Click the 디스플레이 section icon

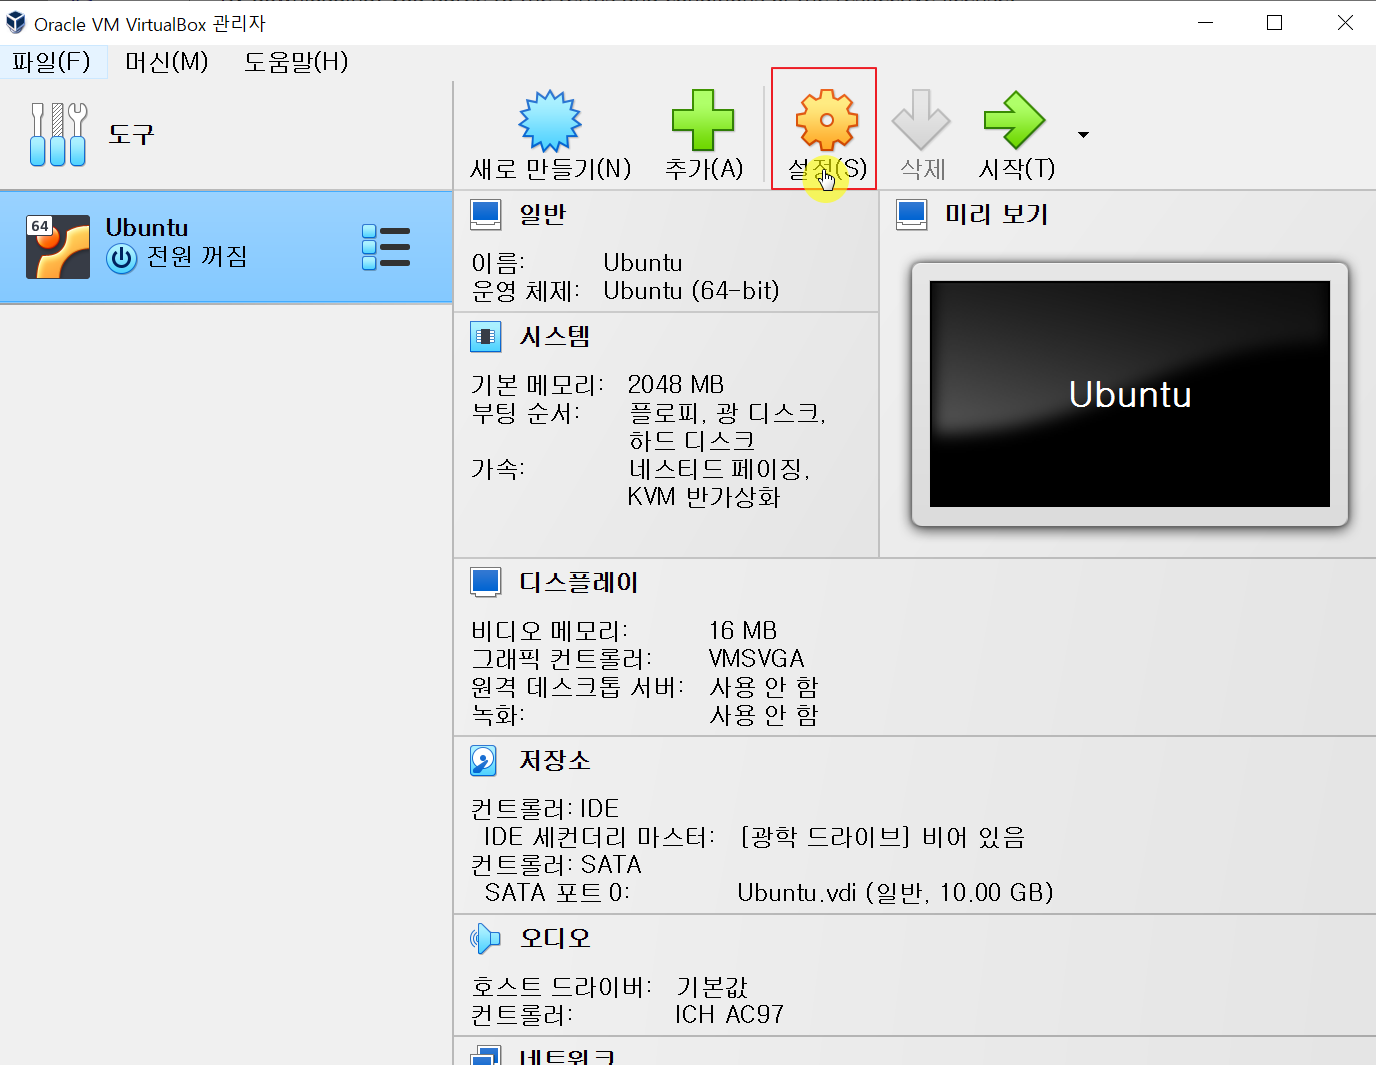485,581
